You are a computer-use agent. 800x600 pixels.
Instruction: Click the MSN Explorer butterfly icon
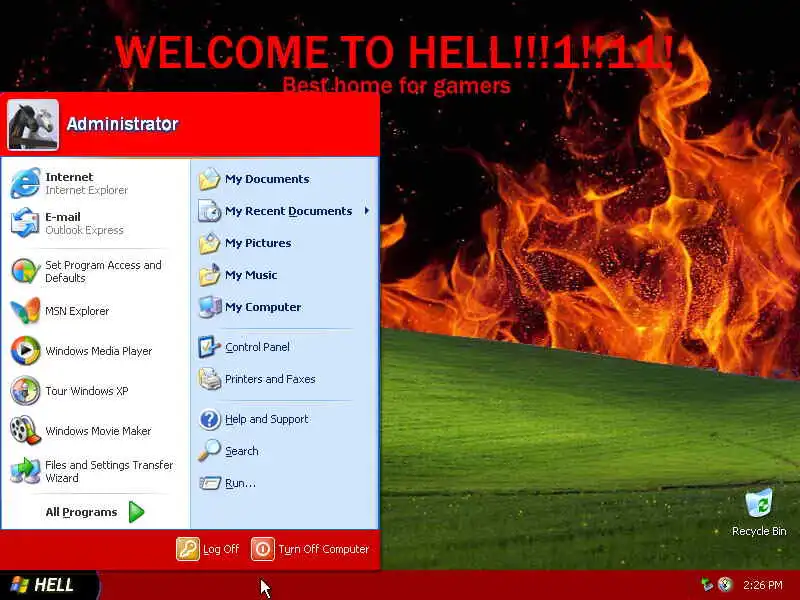pos(24,311)
